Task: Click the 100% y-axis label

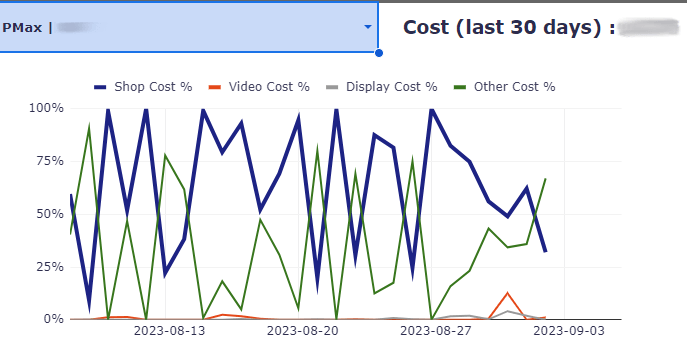Action: [x=46, y=108]
